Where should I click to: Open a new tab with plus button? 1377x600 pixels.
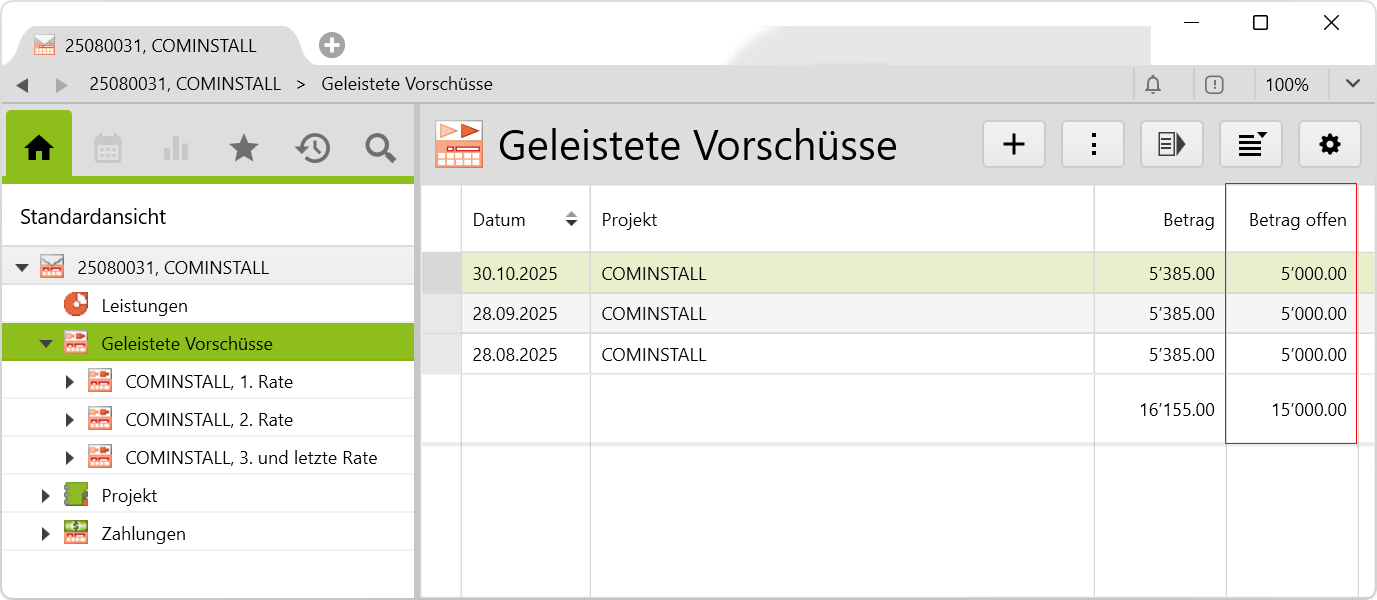coord(332,45)
